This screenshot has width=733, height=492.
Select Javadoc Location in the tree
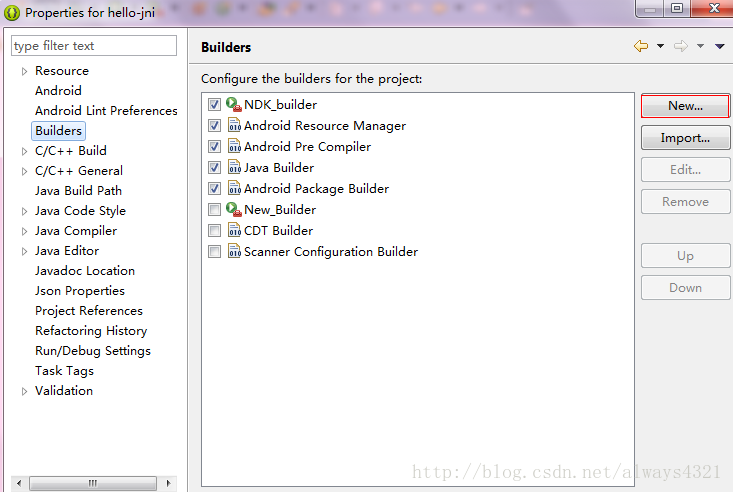click(85, 271)
